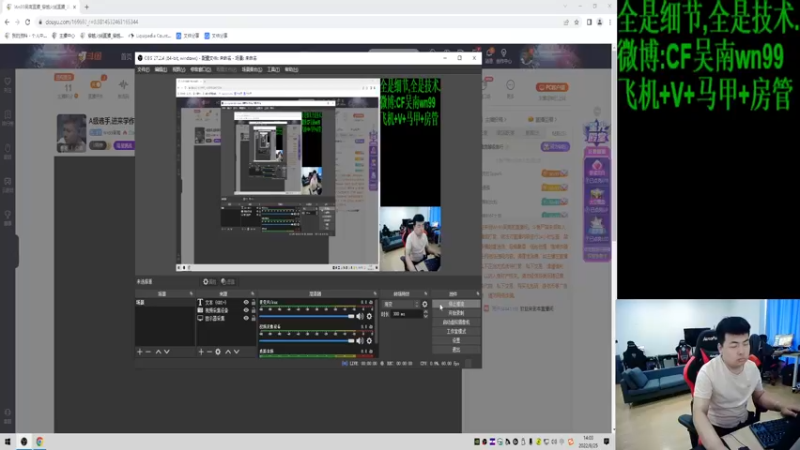Select scene transition type dropdown
This screenshot has width=800, height=450.
click(x=401, y=304)
